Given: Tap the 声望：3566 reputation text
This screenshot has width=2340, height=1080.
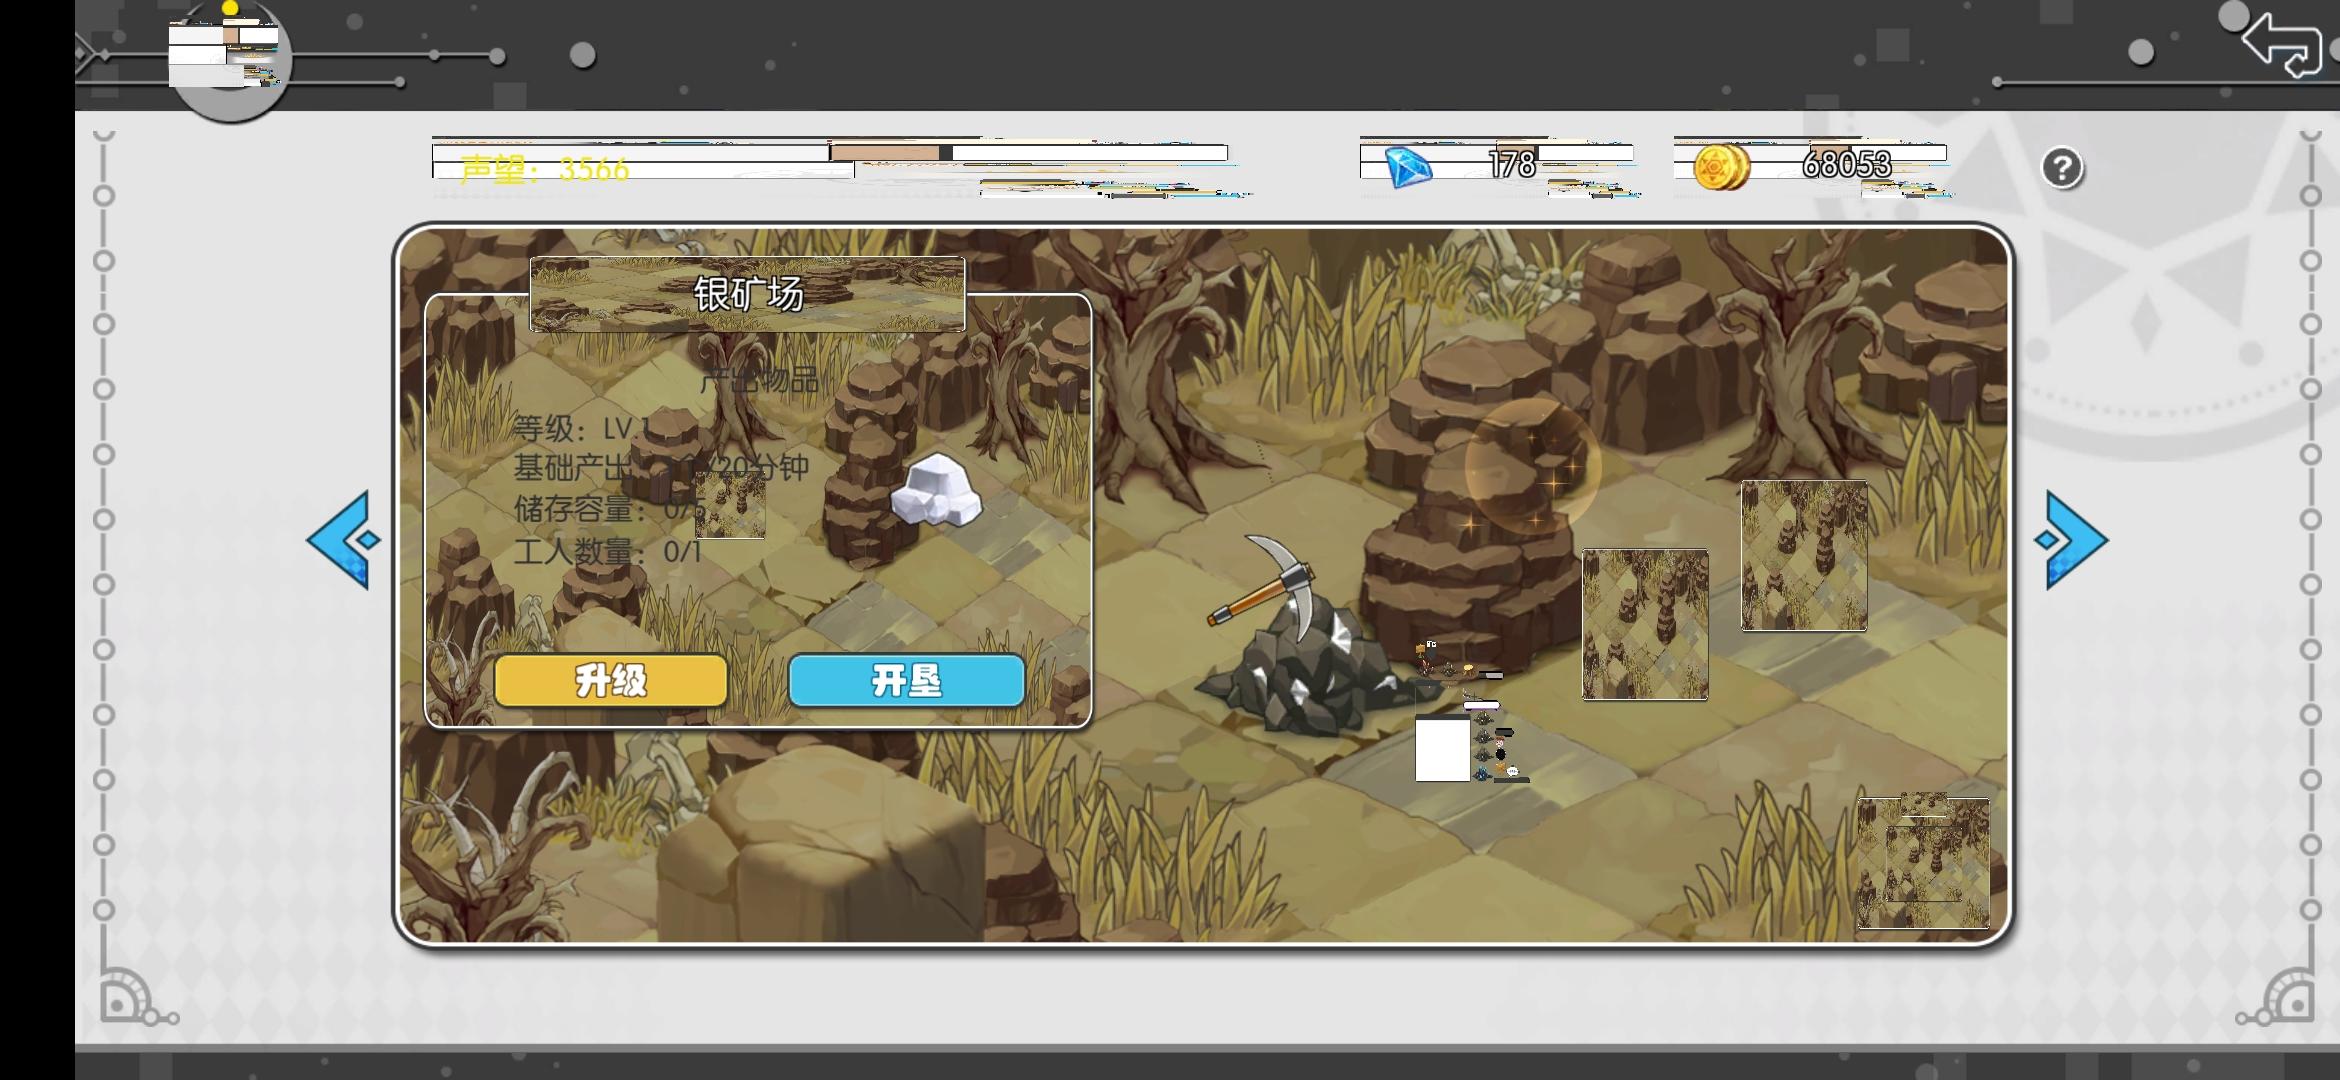Looking at the screenshot, I should tap(545, 168).
